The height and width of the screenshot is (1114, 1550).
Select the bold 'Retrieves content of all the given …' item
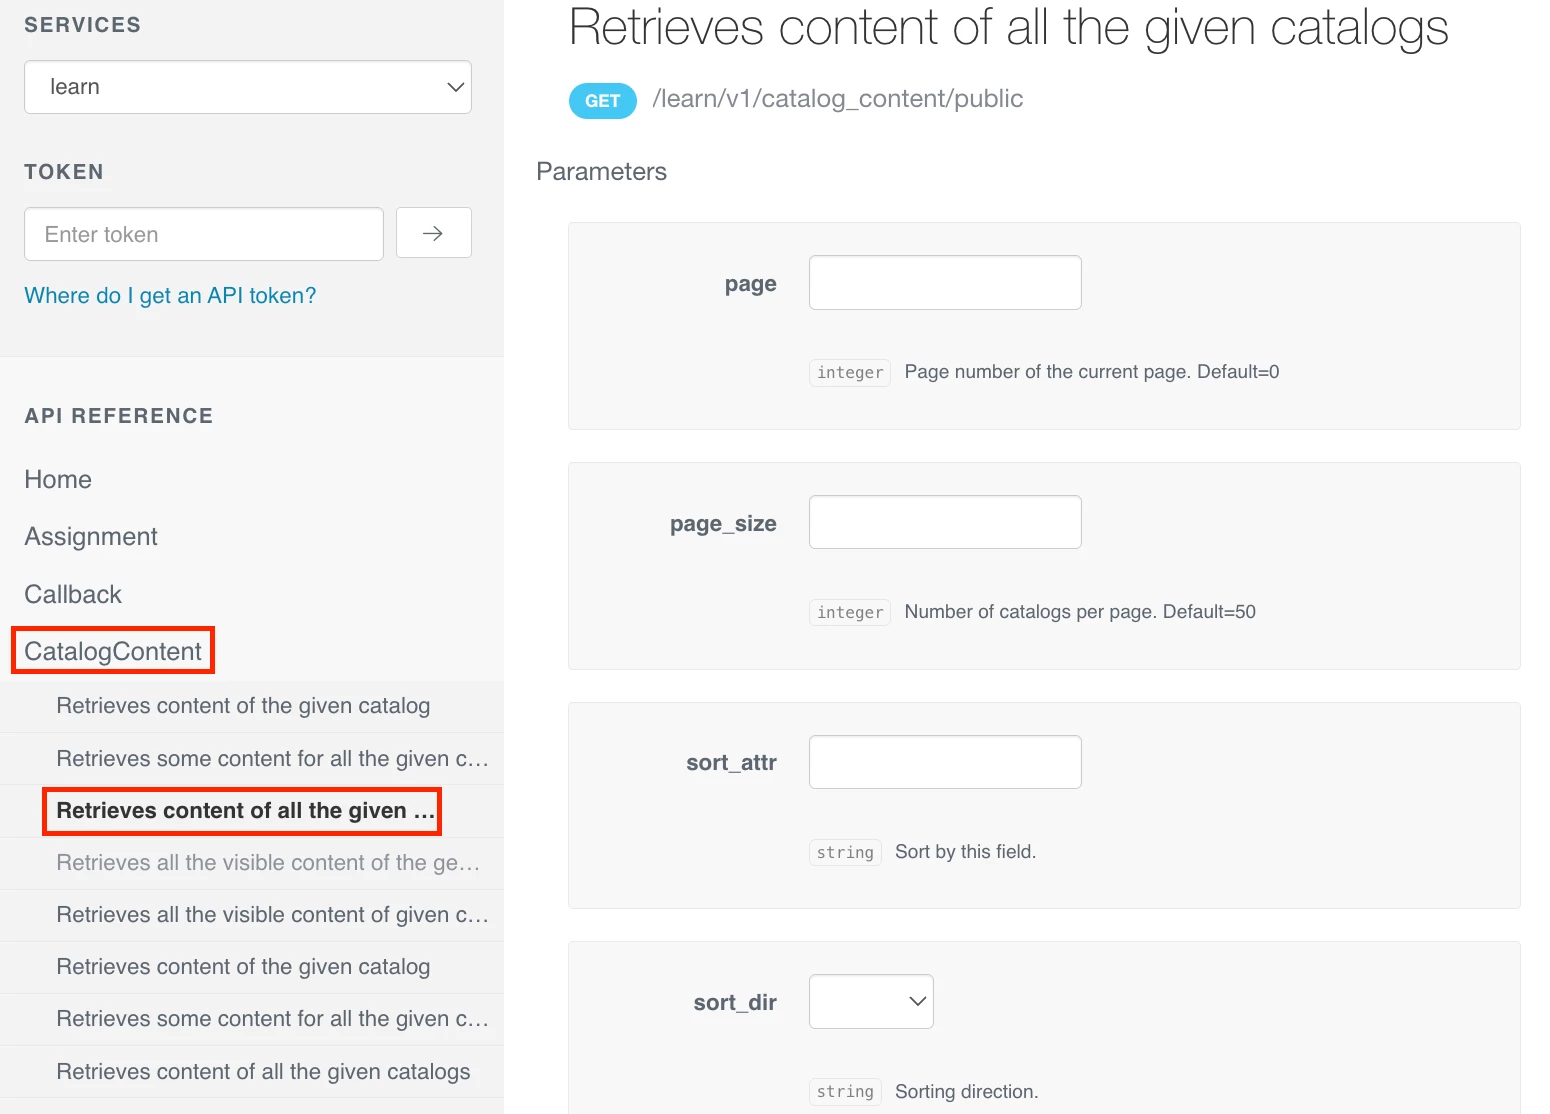[244, 811]
